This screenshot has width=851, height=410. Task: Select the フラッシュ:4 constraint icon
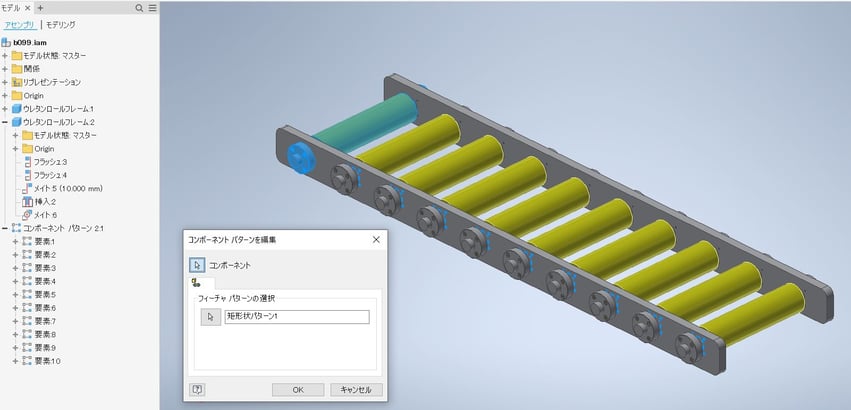coord(28,175)
